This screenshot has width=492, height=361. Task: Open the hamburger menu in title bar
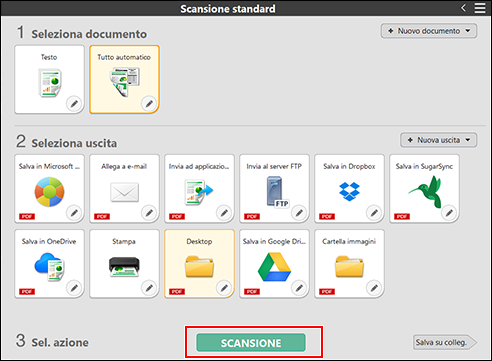pos(480,8)
